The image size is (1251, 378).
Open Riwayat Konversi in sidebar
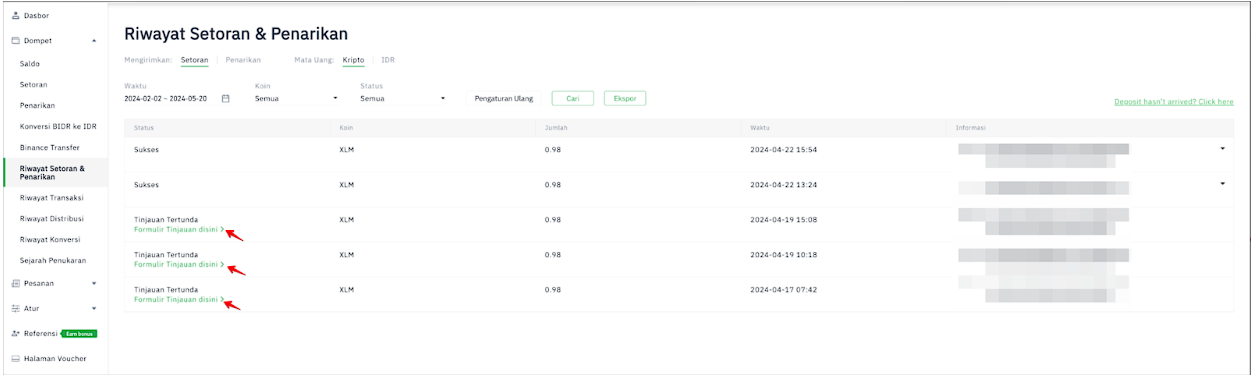(x=50, y=239)
